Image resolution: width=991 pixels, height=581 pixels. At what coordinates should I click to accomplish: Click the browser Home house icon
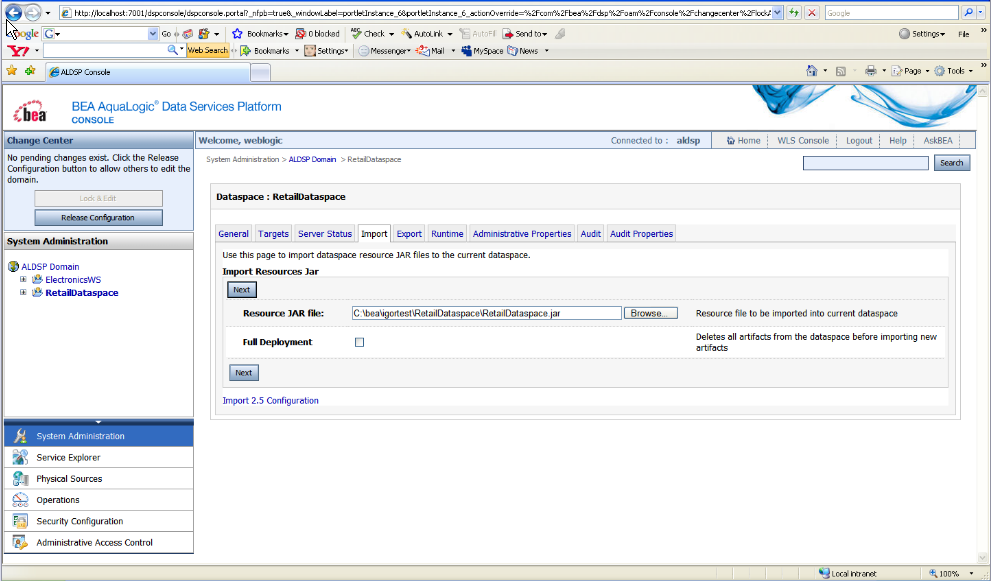(812, 71)
